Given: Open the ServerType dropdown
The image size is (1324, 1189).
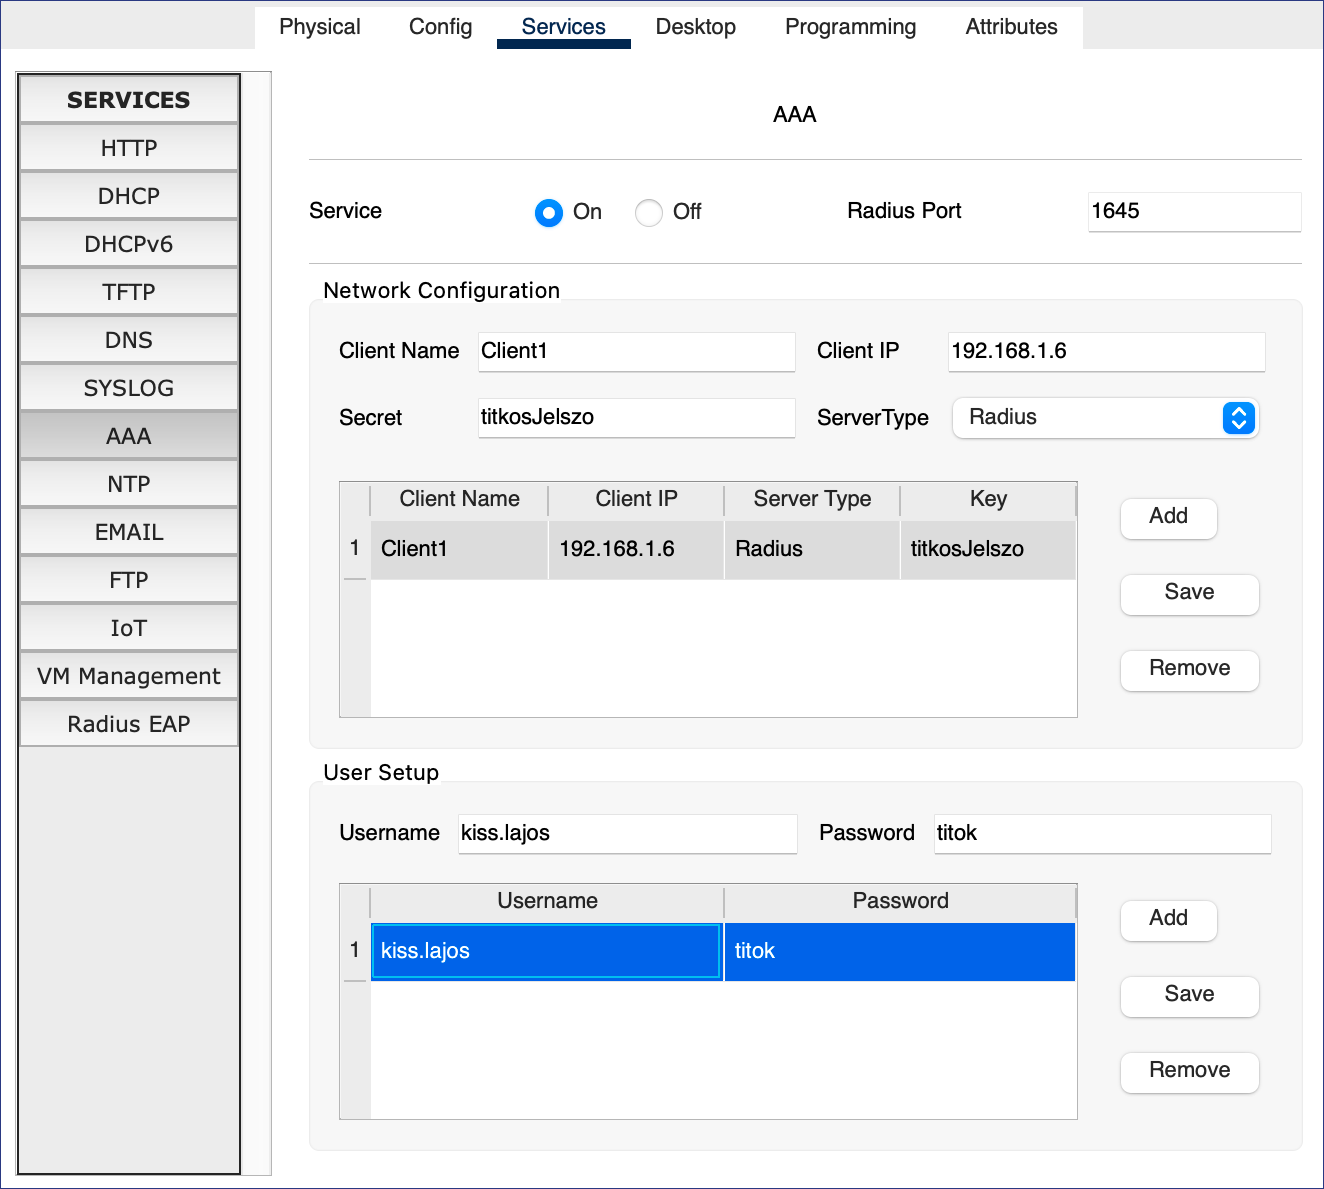Looking at the screenshot, I should click(1106, 418).
